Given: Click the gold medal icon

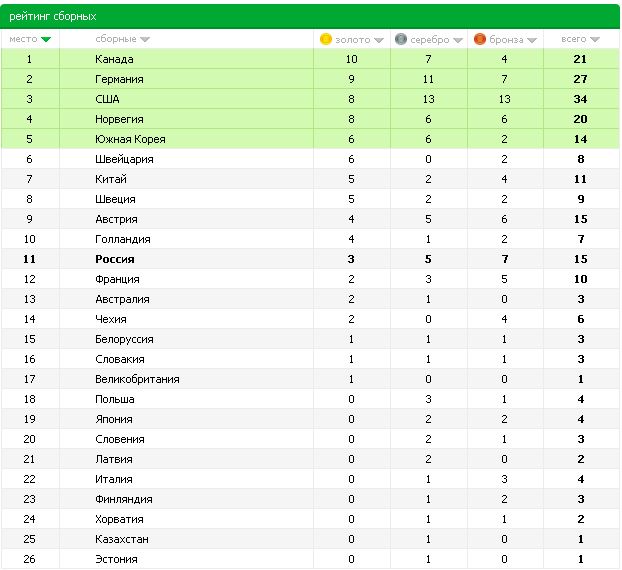Looking at the screenshot, I should coord(326,39).
